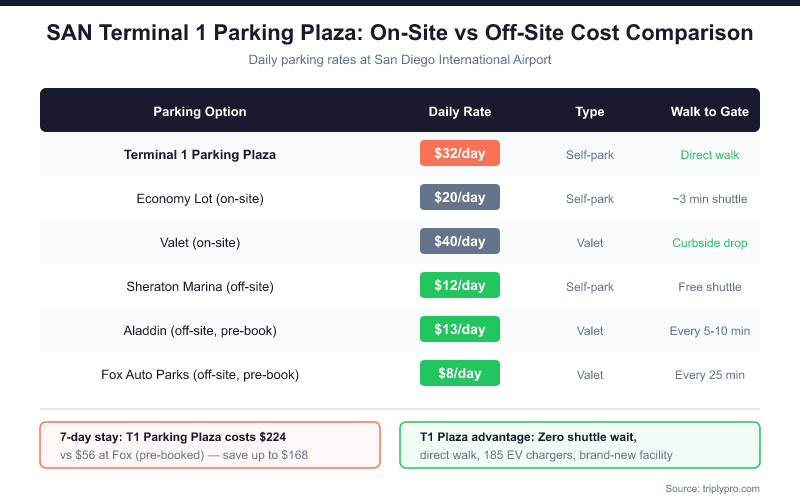Click the $32/day rate badge
The height and width of the screenshot is (500, 800).
point(459,154)
